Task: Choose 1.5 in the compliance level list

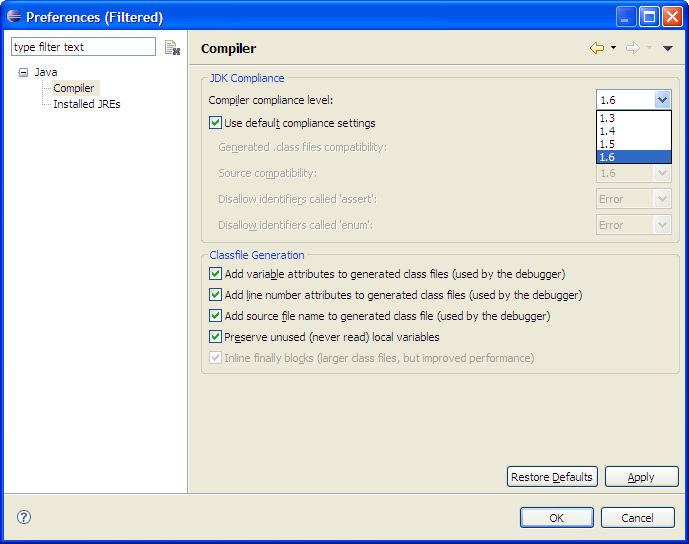Action: pos(634,144)
